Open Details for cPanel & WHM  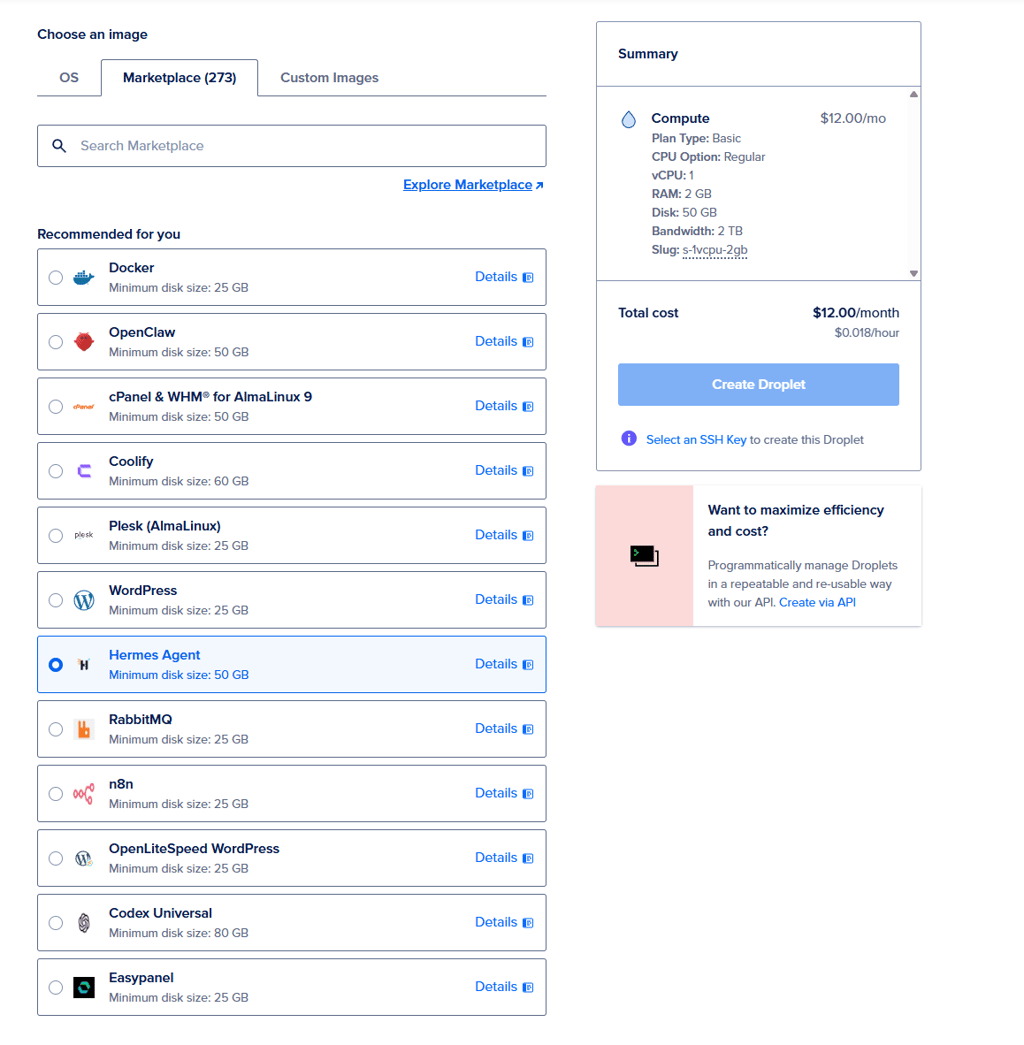click(x=503, y=406)
